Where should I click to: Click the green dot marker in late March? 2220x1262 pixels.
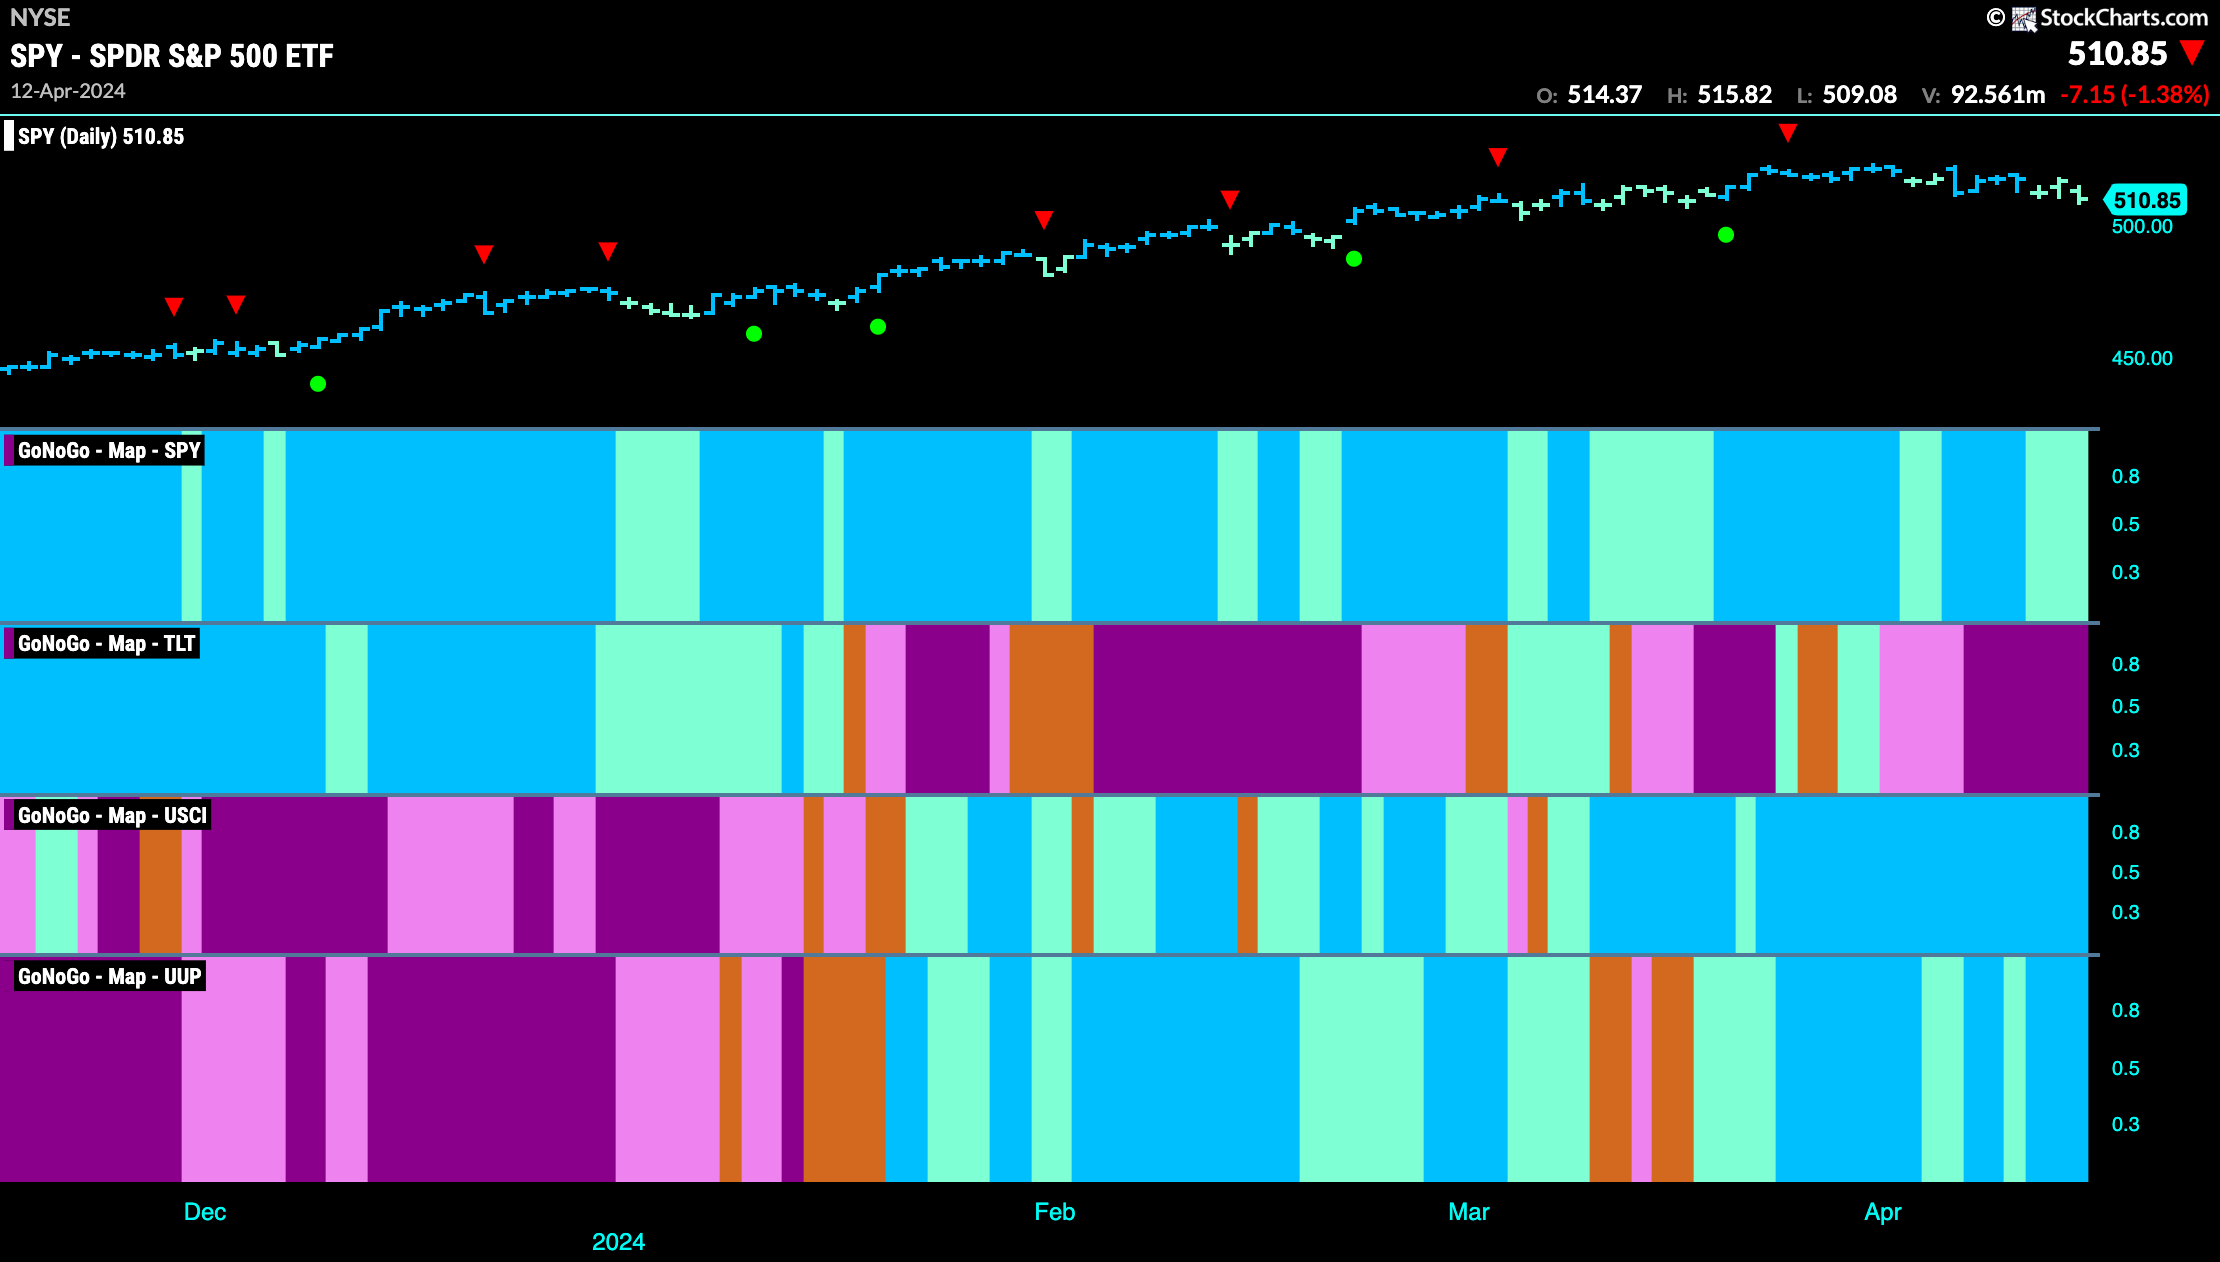[1726, 235]
